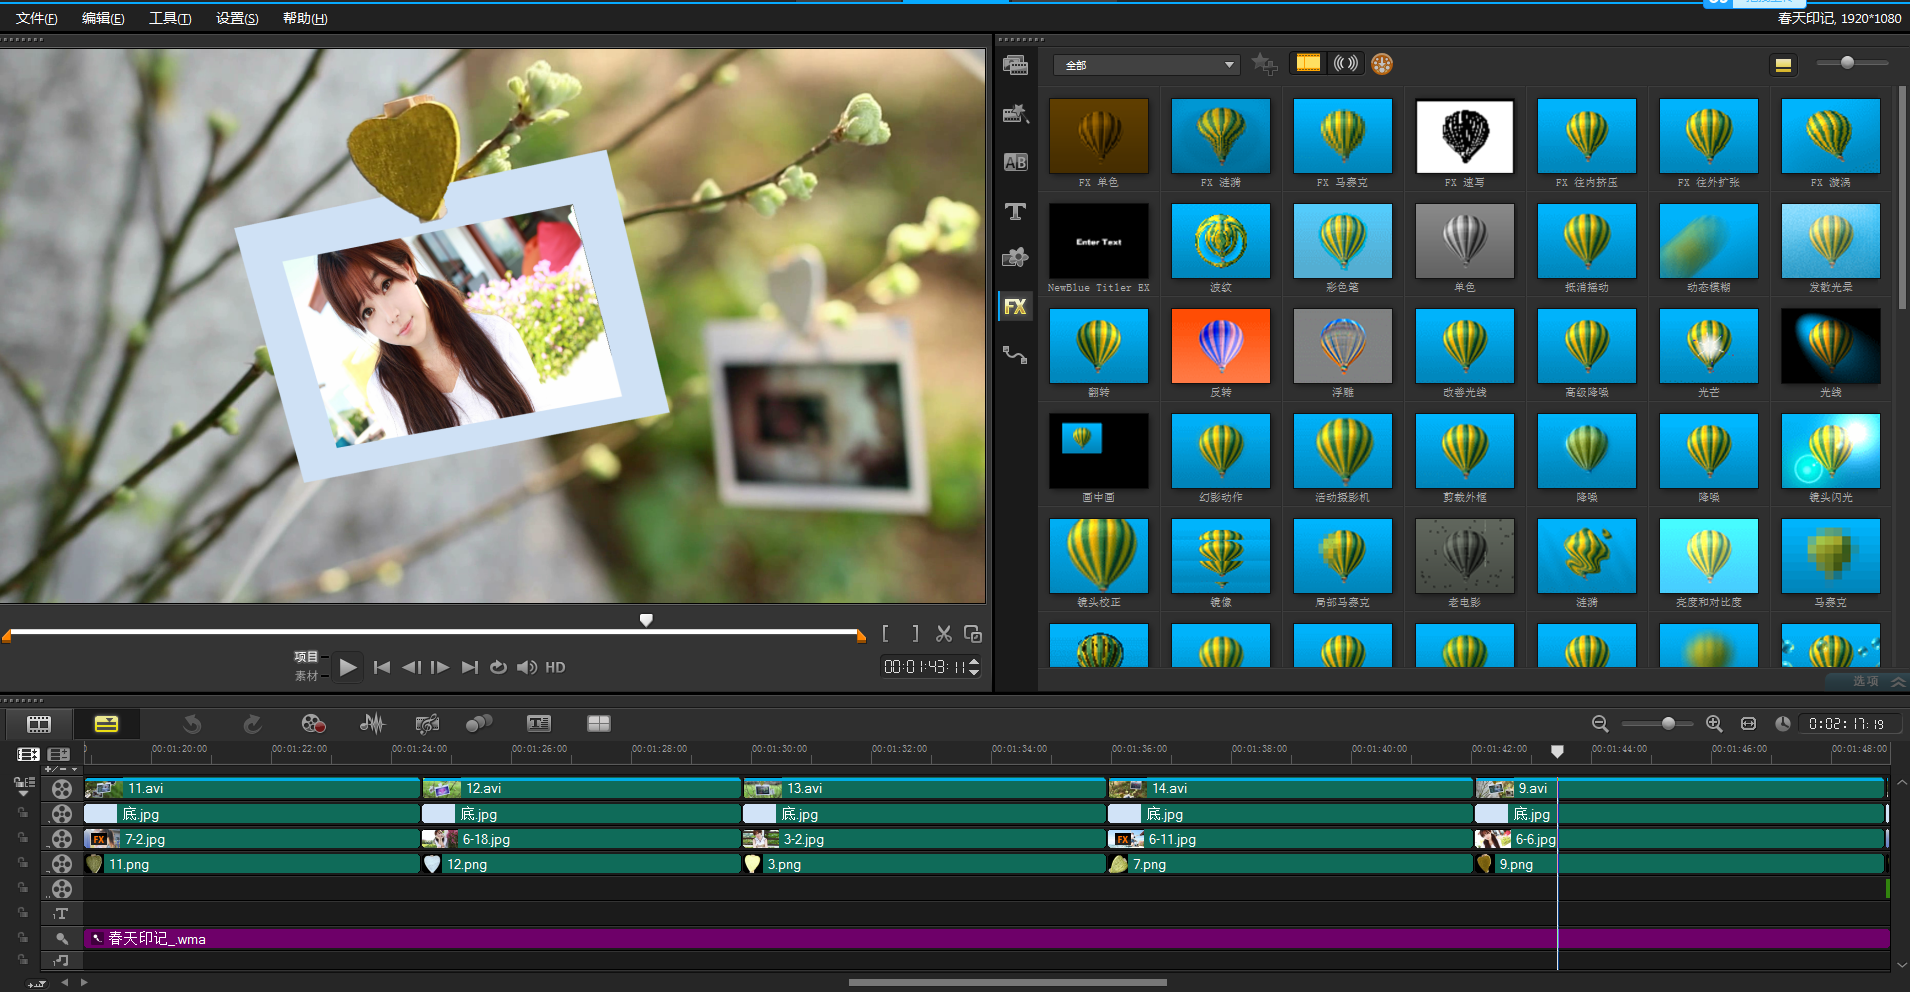Open the Path library icon
1910x992 pixels.
[x=1015, y=354]
